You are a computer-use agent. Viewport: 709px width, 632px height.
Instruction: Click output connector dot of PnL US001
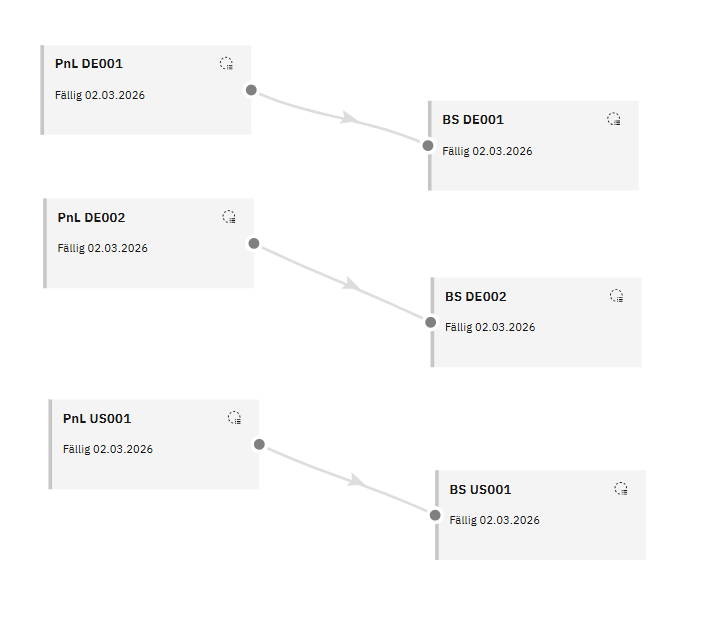(x=258, y=444)
